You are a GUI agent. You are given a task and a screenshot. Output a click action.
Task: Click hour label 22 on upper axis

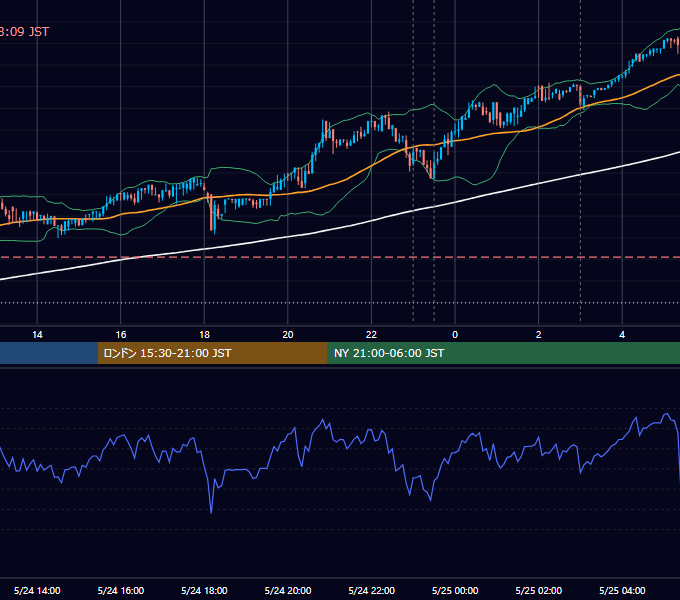pos(371,335)
